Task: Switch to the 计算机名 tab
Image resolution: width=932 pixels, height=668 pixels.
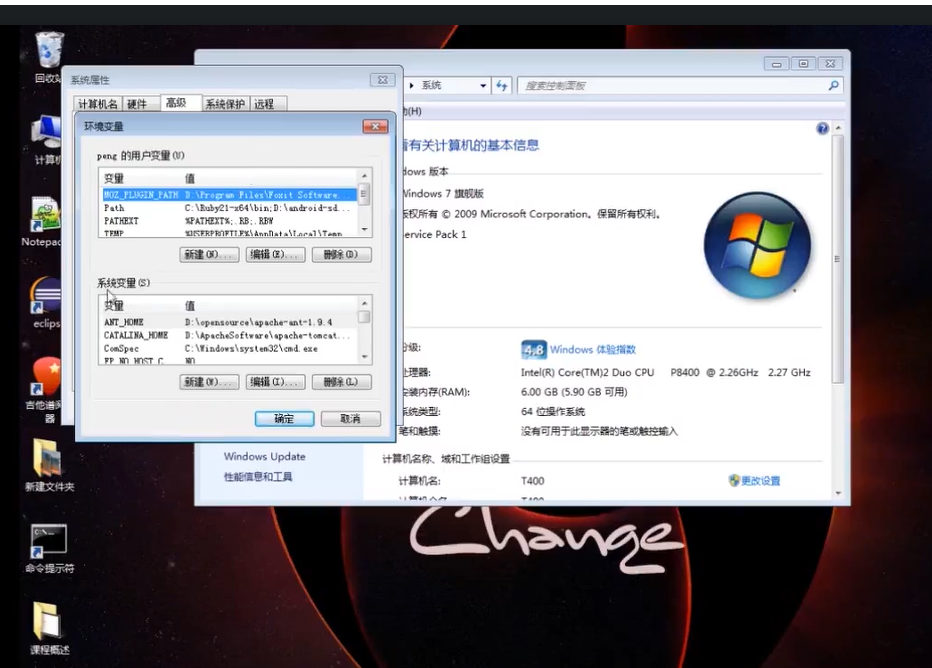Action: tap(97, 104)
